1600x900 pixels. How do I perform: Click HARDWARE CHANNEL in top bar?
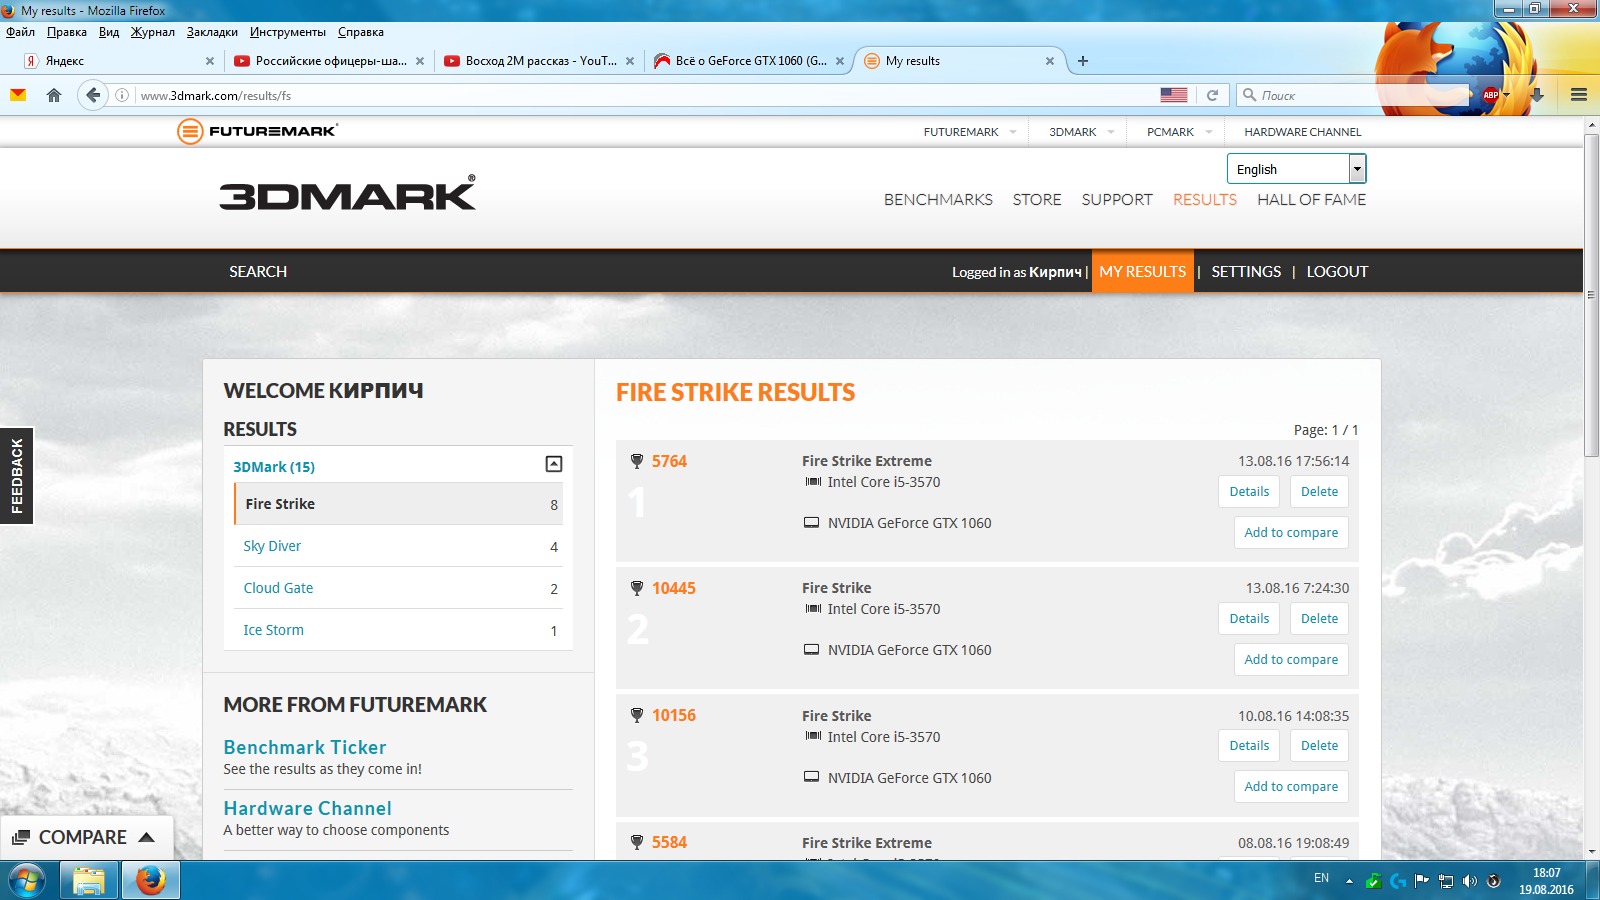(x=1302, y=132)
